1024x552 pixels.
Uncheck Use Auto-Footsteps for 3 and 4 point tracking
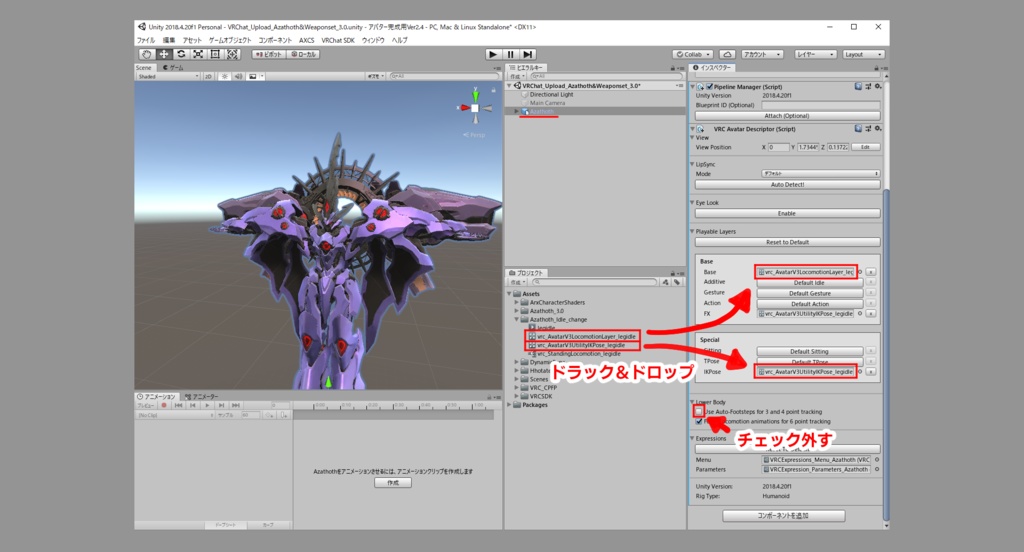point(699,412)
